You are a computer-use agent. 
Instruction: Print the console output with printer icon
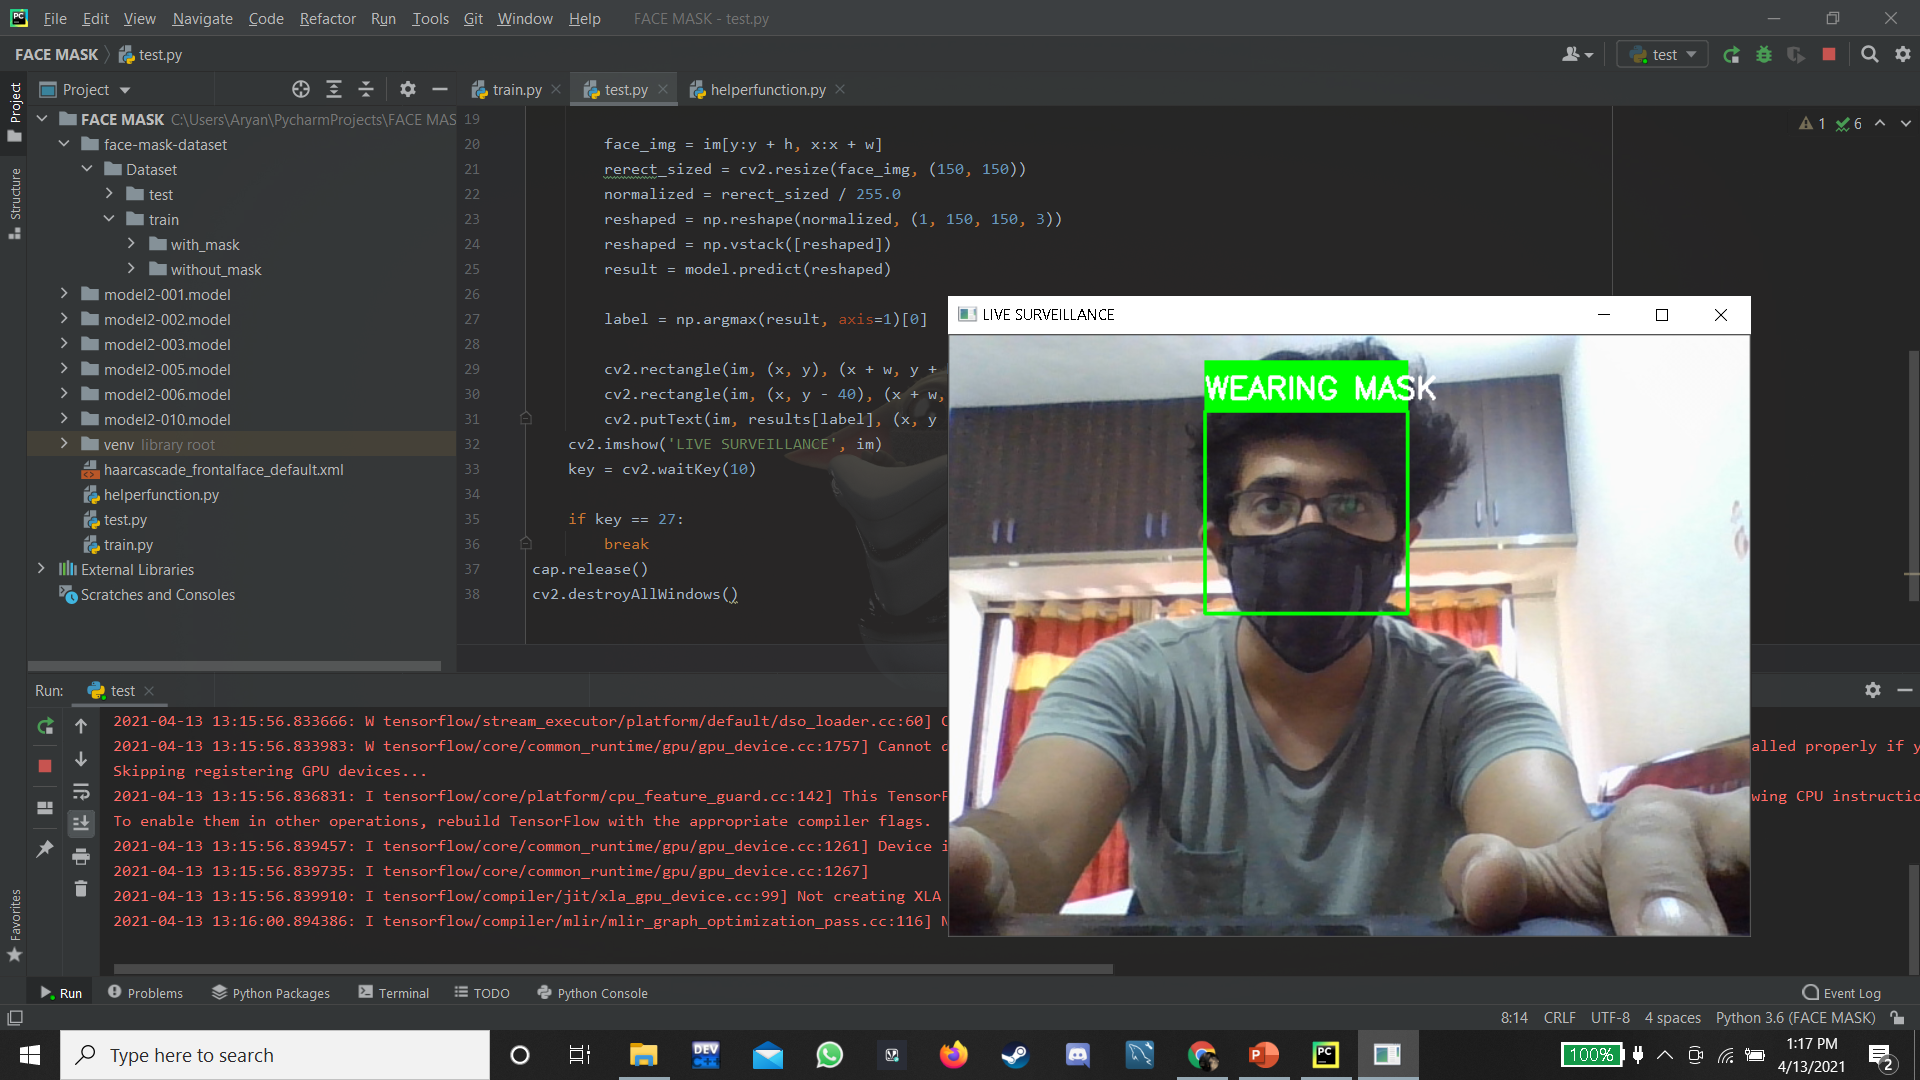(x=81, y=856)
